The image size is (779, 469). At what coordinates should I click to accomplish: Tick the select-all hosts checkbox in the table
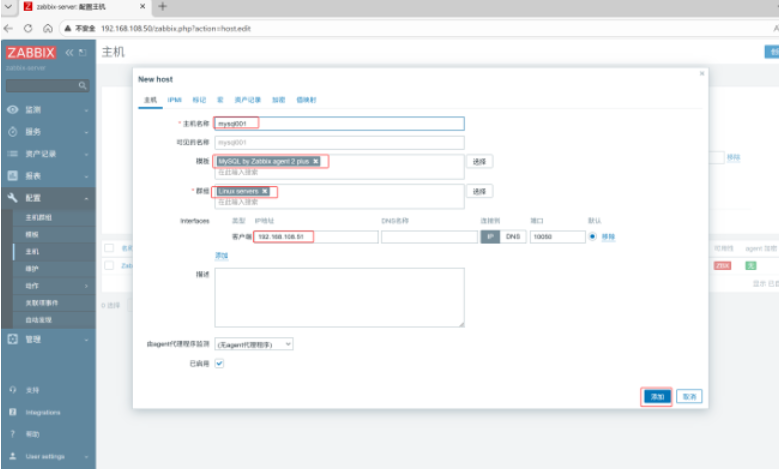tap(109, 248)
